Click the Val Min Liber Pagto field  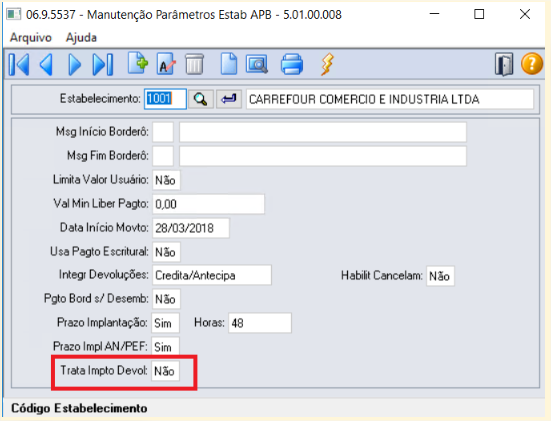pos(208,204)
